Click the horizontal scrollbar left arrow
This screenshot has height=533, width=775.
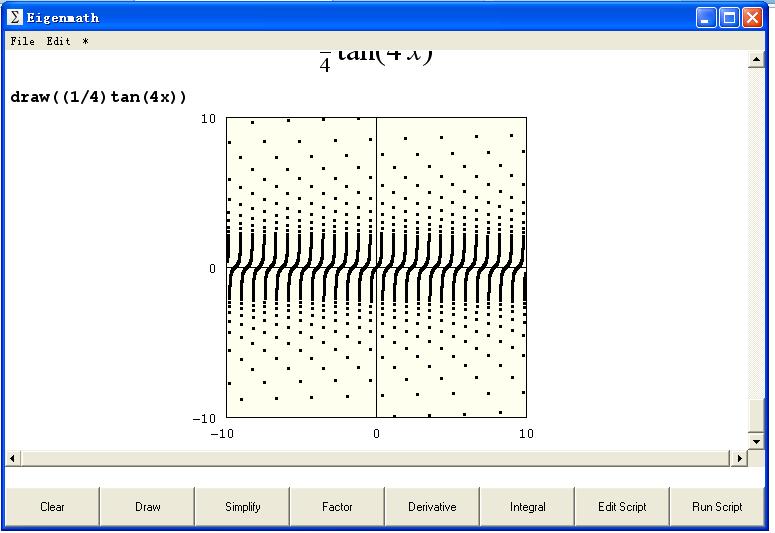[x=13, y=458]
